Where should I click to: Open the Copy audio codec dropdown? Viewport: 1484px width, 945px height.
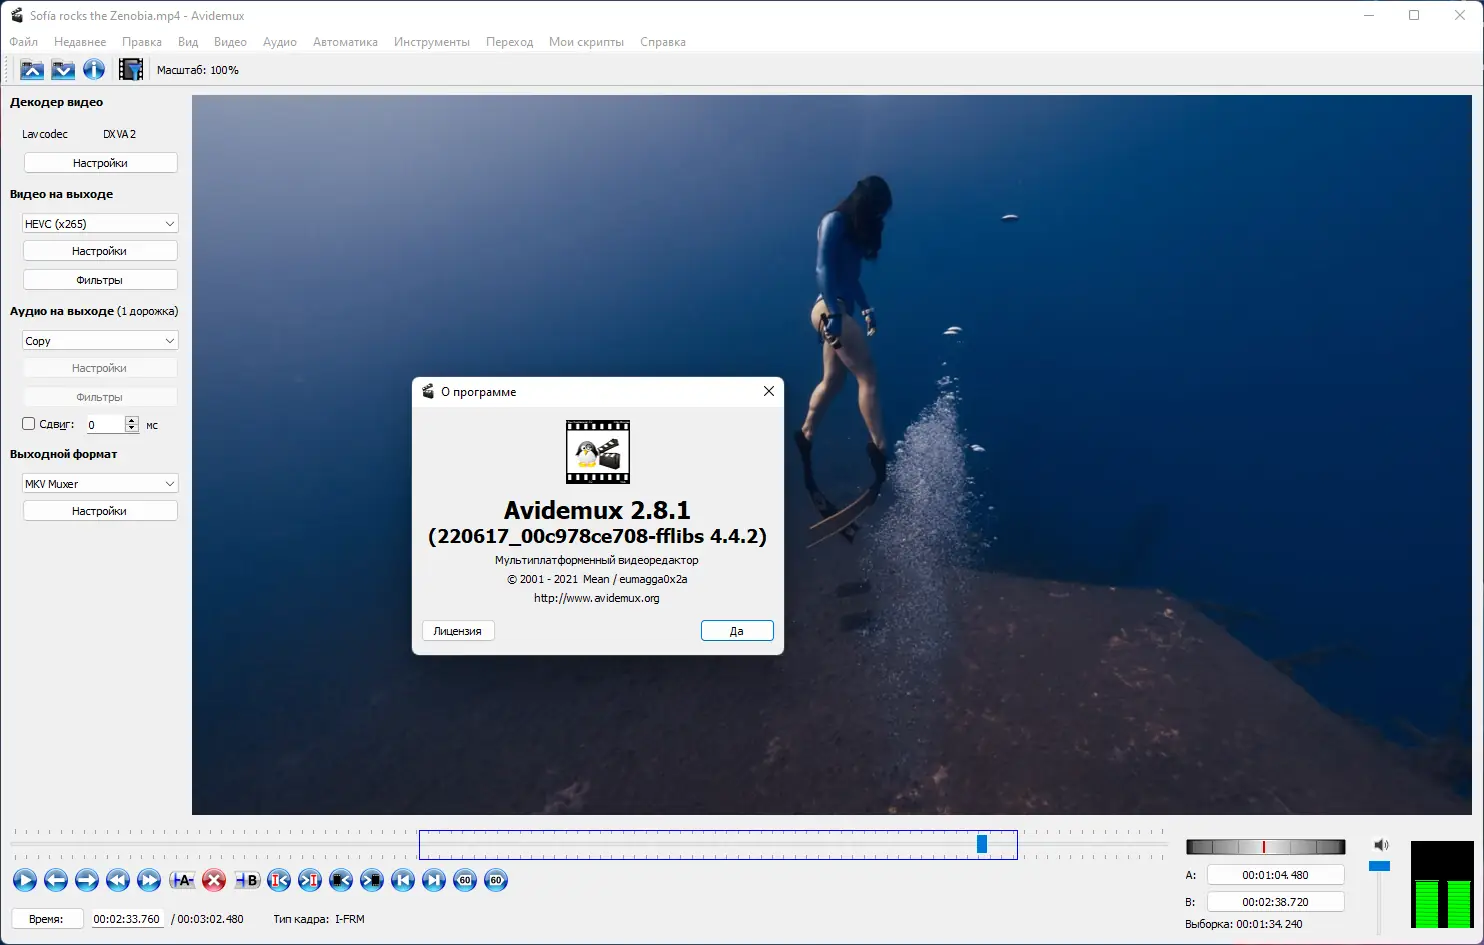point(100,341)
